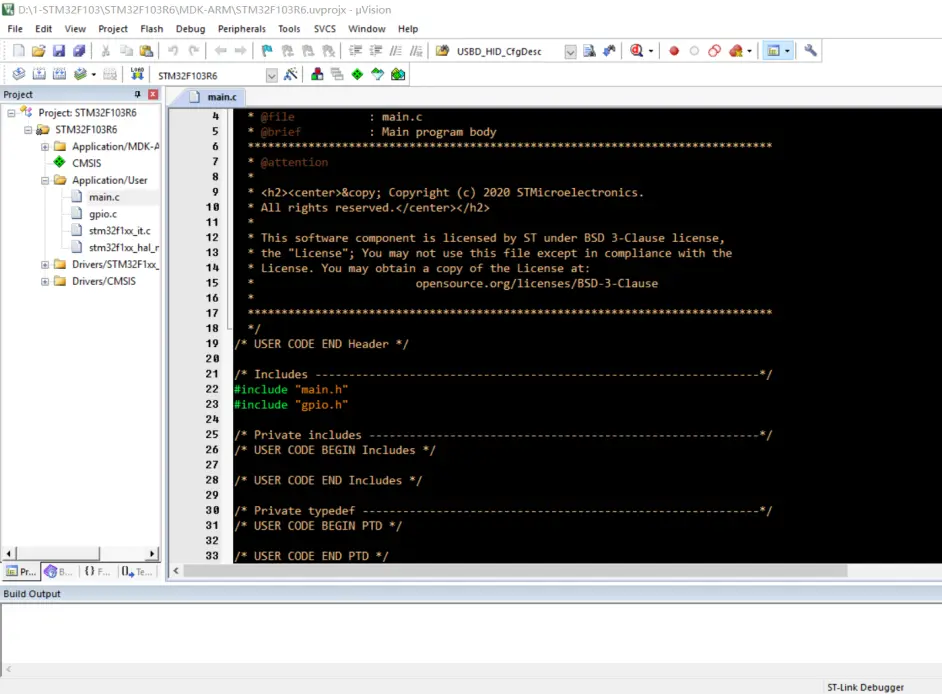Open Select Software Packs with the diamond-funnel icon
The image size is (942, 694).
(377, 75)
